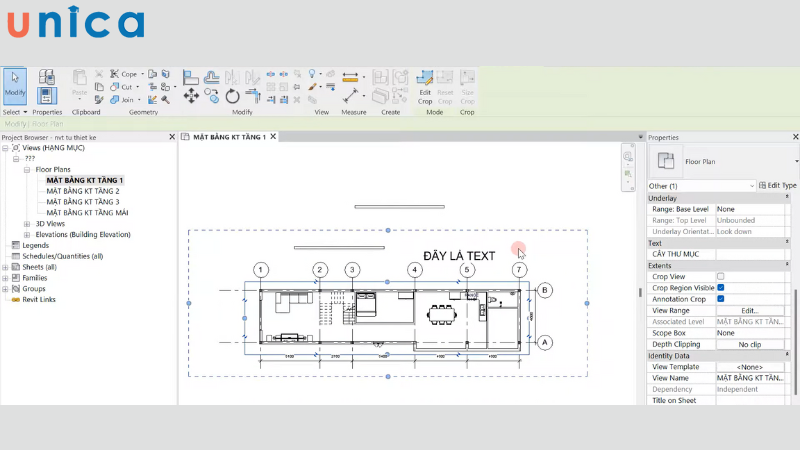
Task: Select the Rotate tool icon
Action: point(232,96)
